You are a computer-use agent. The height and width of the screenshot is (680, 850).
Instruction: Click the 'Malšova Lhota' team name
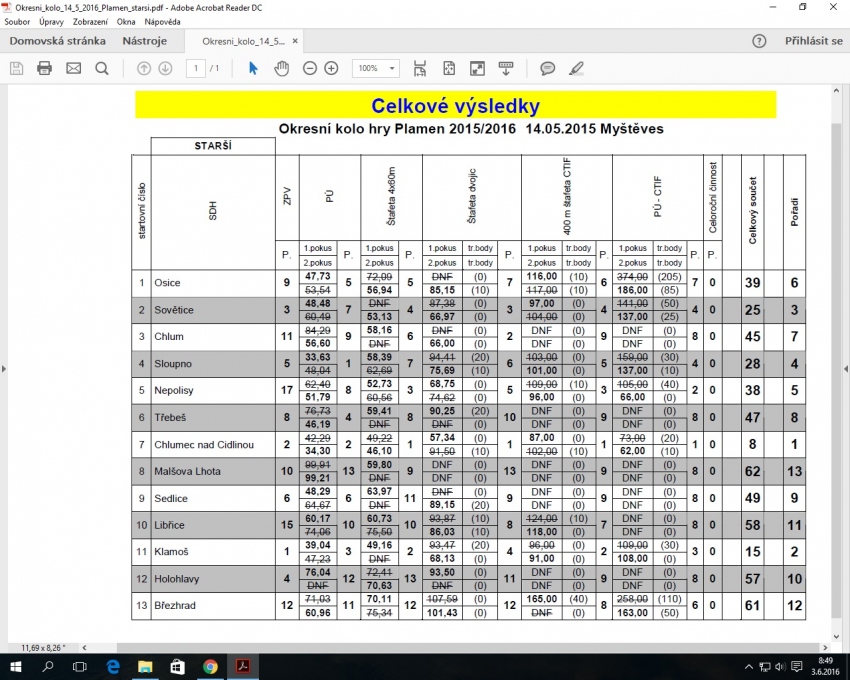click(x=187, y=471)
